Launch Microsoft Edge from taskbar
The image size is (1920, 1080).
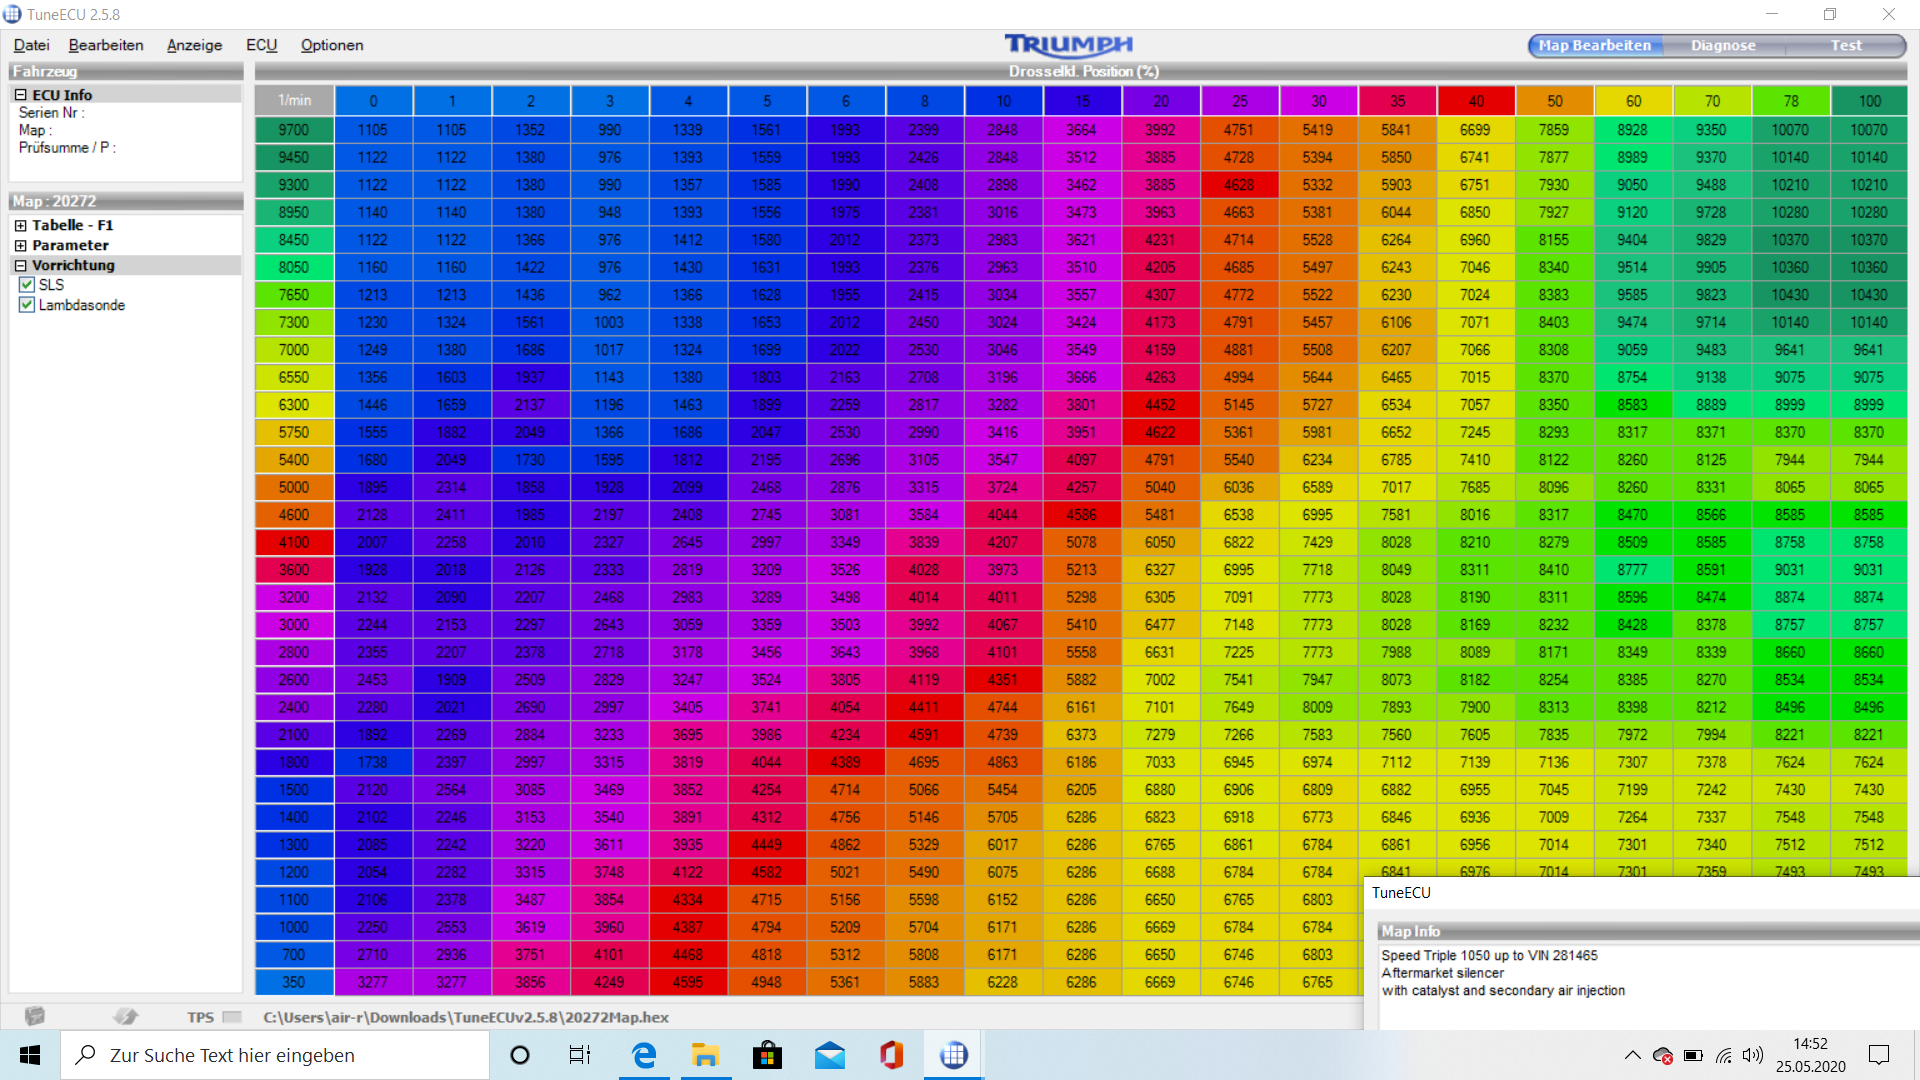[644, 1055]
